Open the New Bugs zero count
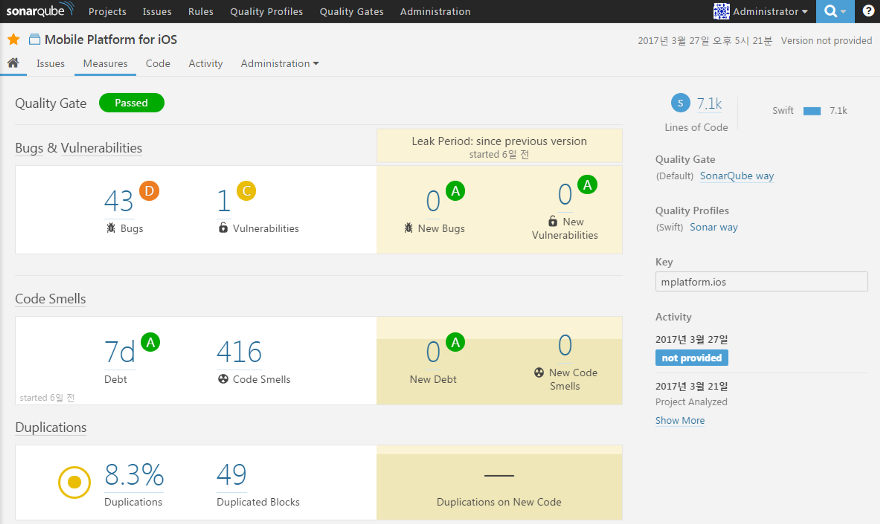 pos(433,201)
